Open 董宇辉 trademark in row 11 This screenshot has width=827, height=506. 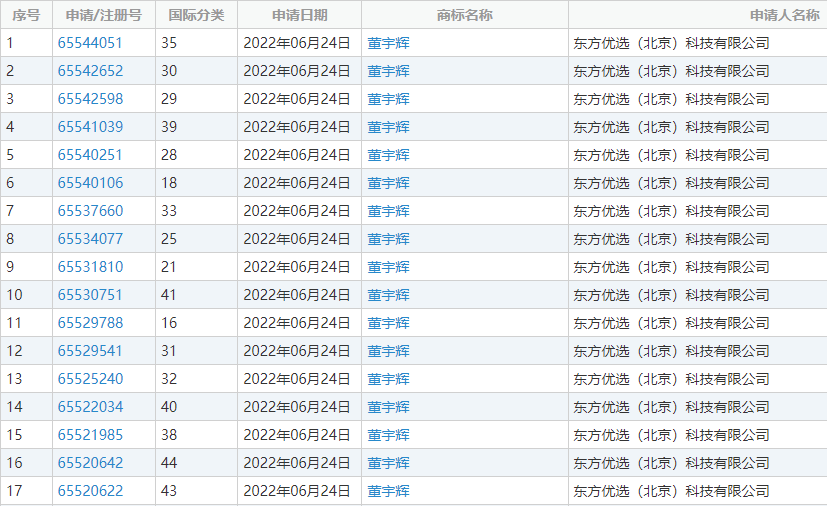tap(389, 322)
